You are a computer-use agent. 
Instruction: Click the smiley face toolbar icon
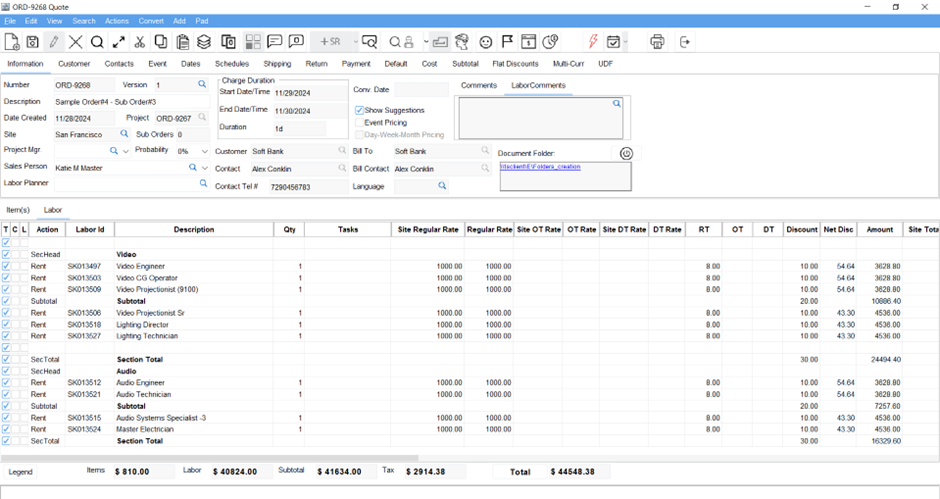(x=486, y=42)
